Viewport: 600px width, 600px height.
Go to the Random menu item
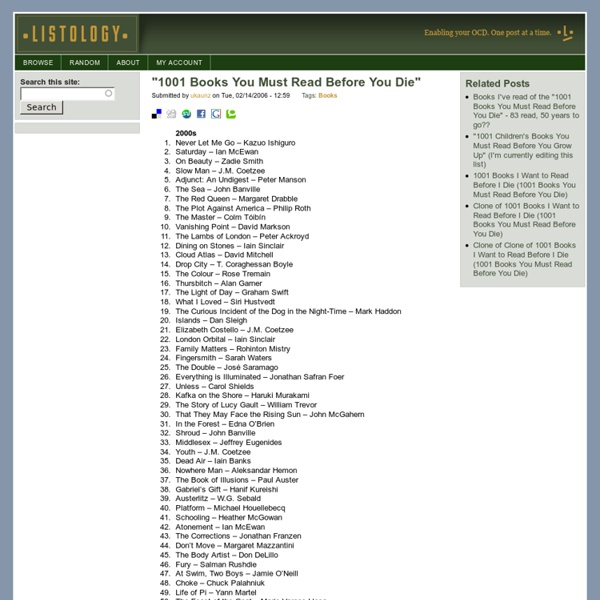(x=85, y=62)
